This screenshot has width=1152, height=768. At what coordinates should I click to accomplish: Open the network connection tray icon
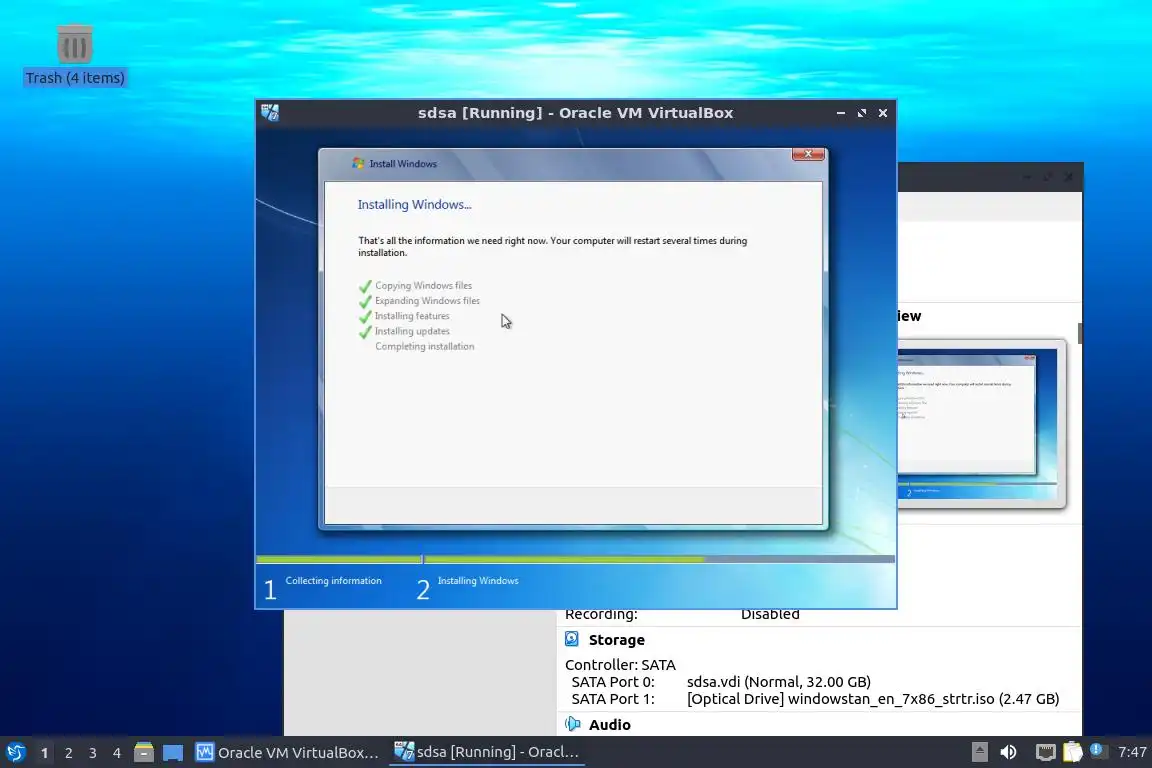click(x=1045, y=752)
